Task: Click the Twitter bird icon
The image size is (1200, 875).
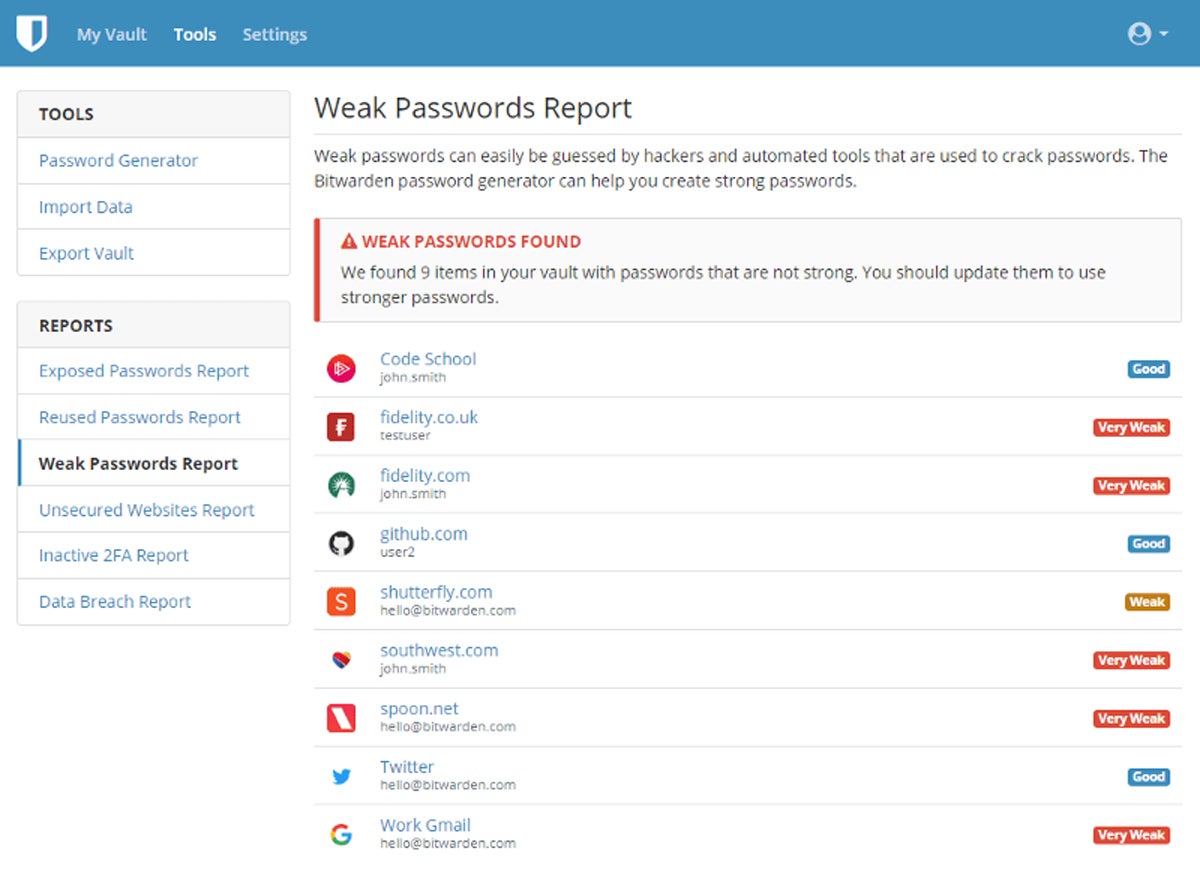Action: pos(341,777)
